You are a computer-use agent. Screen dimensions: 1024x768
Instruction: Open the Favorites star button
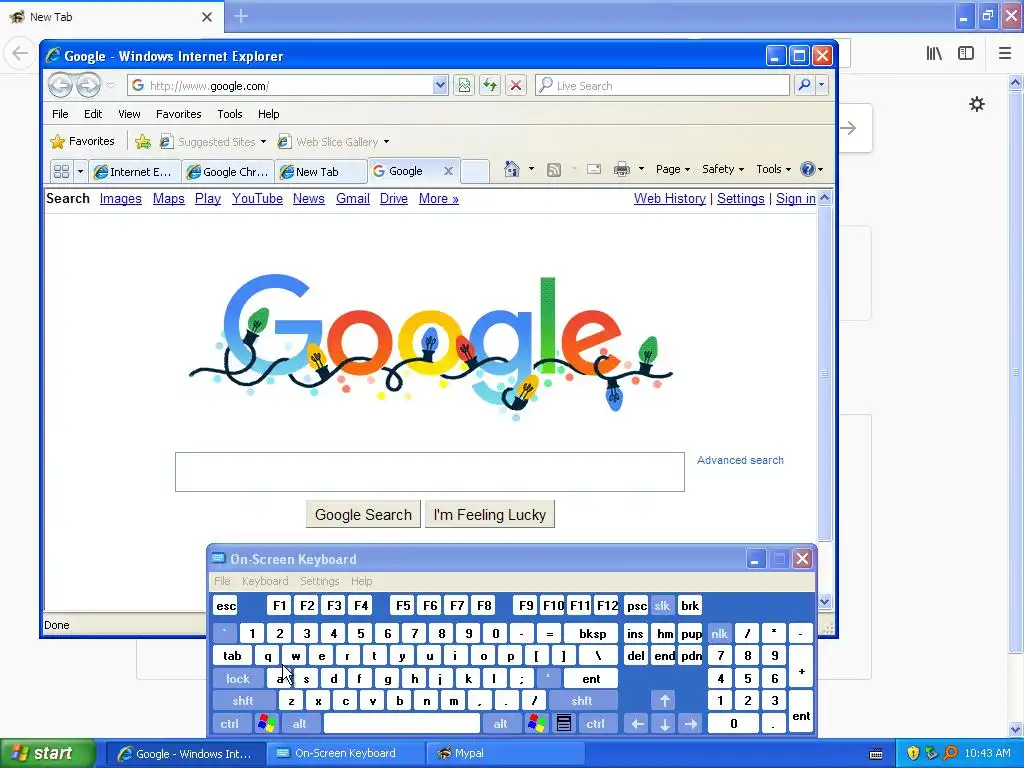[x=82, y=141]
